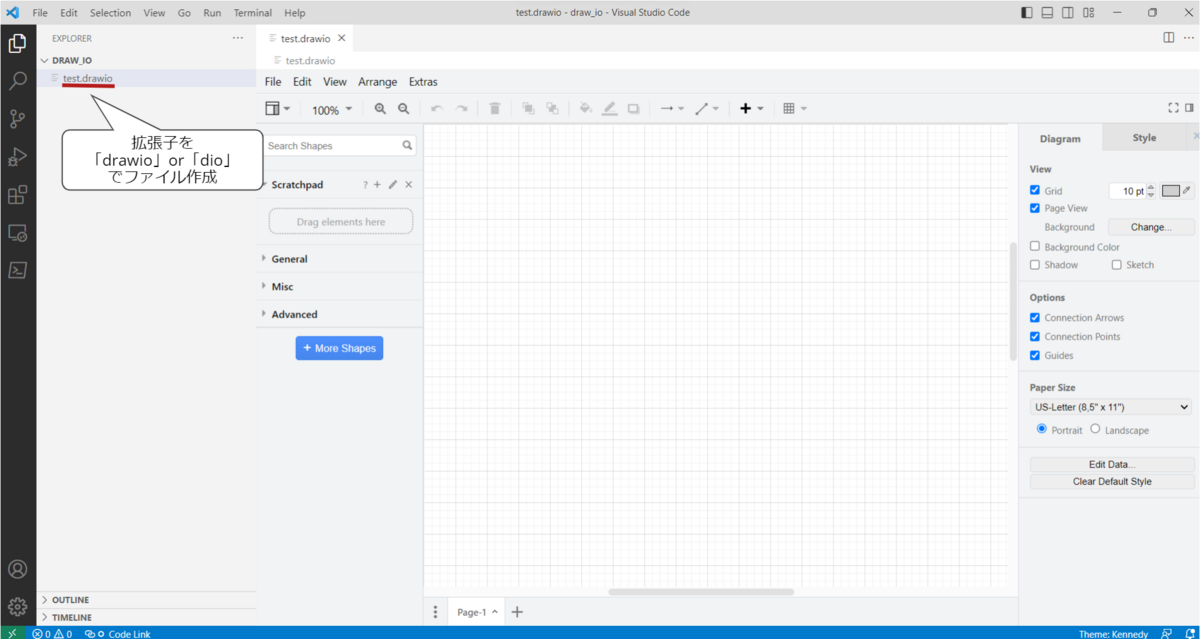Screen dimensions: 1200x639
Task: Select Landscape orientation
Action: pyautogui.click(x=1095, y=429)
